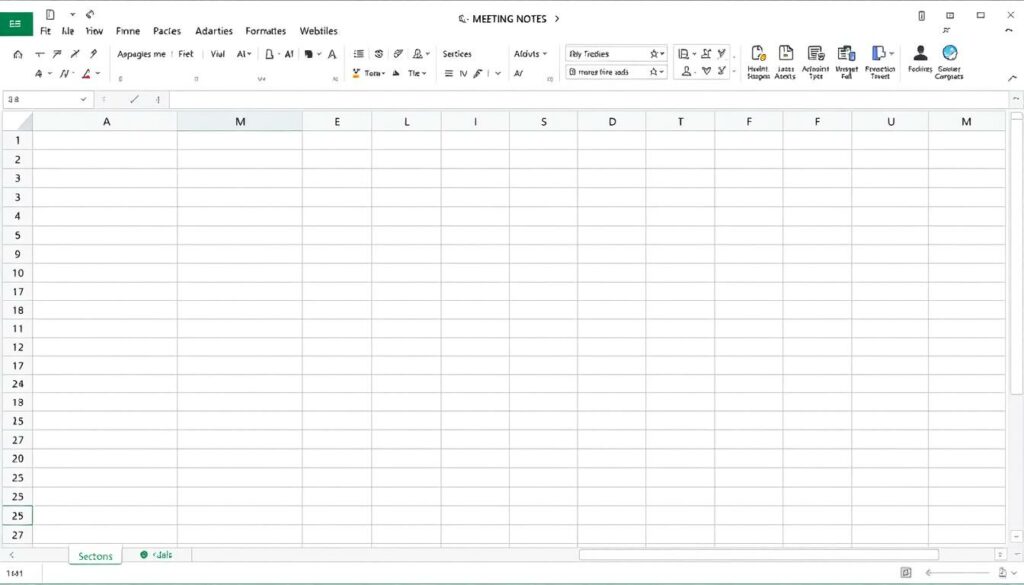Viewport: 1024px width, 585px height.
Task: Click the heart-shaped icon in filter group
Action: click(x=707, y=71)
